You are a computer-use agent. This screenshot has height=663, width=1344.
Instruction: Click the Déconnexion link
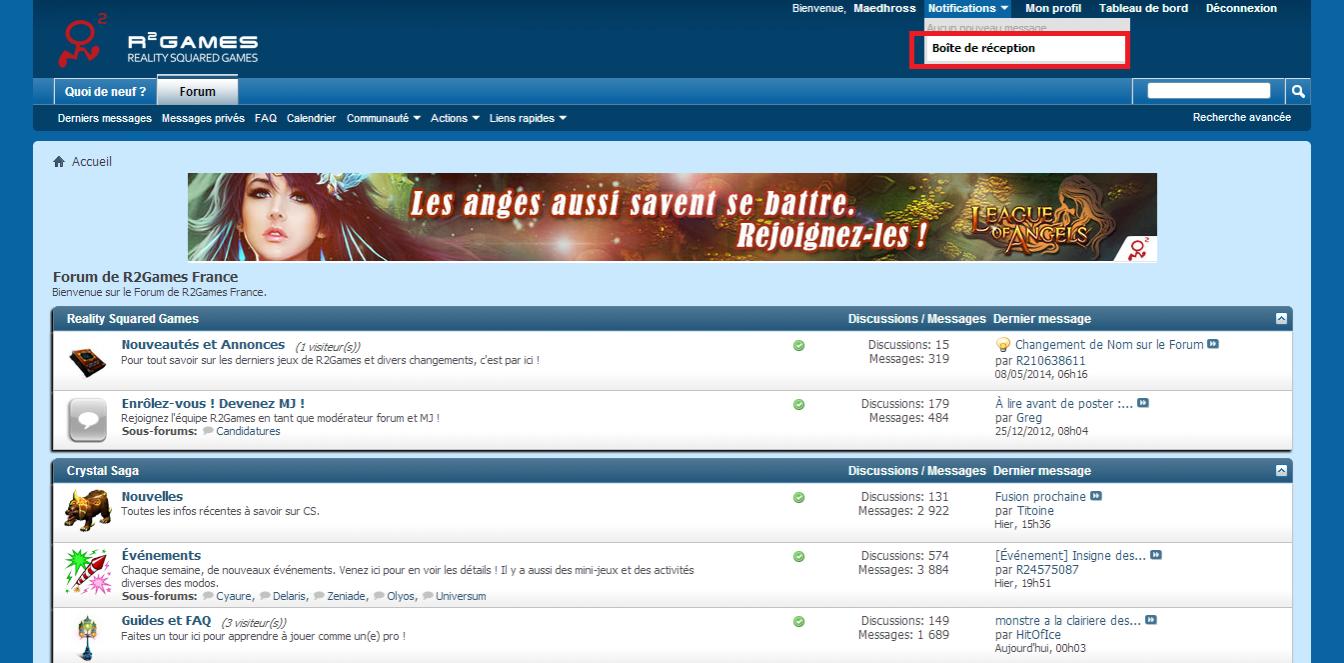click(x=1240, y=8)
